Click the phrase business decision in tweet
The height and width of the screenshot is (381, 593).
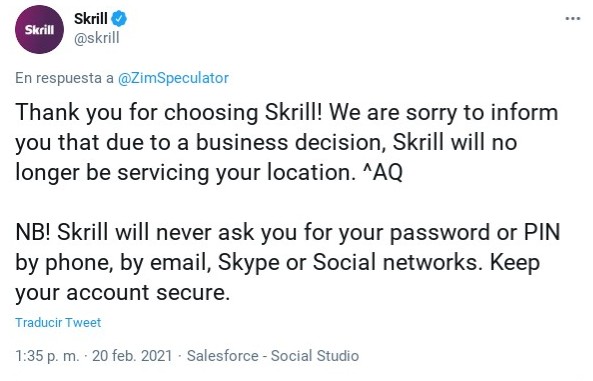pos(291,143)
